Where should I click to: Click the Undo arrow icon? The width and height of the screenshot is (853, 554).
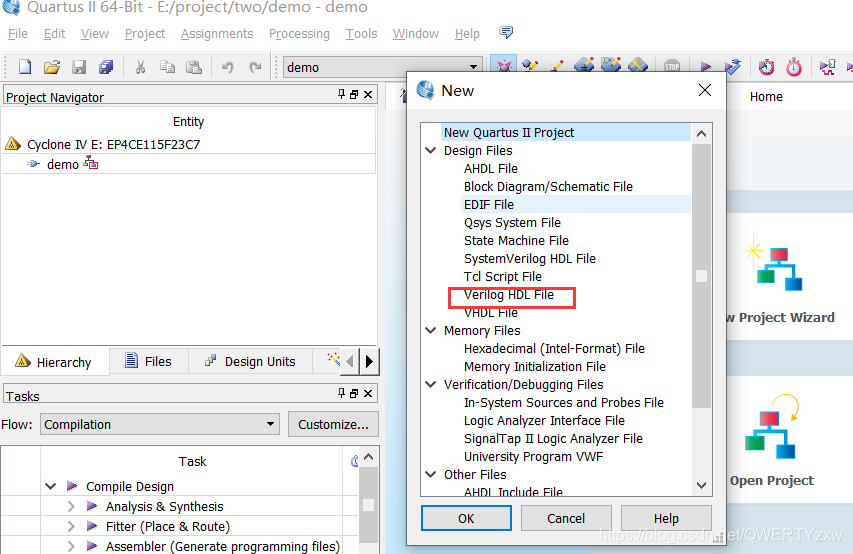227,67
